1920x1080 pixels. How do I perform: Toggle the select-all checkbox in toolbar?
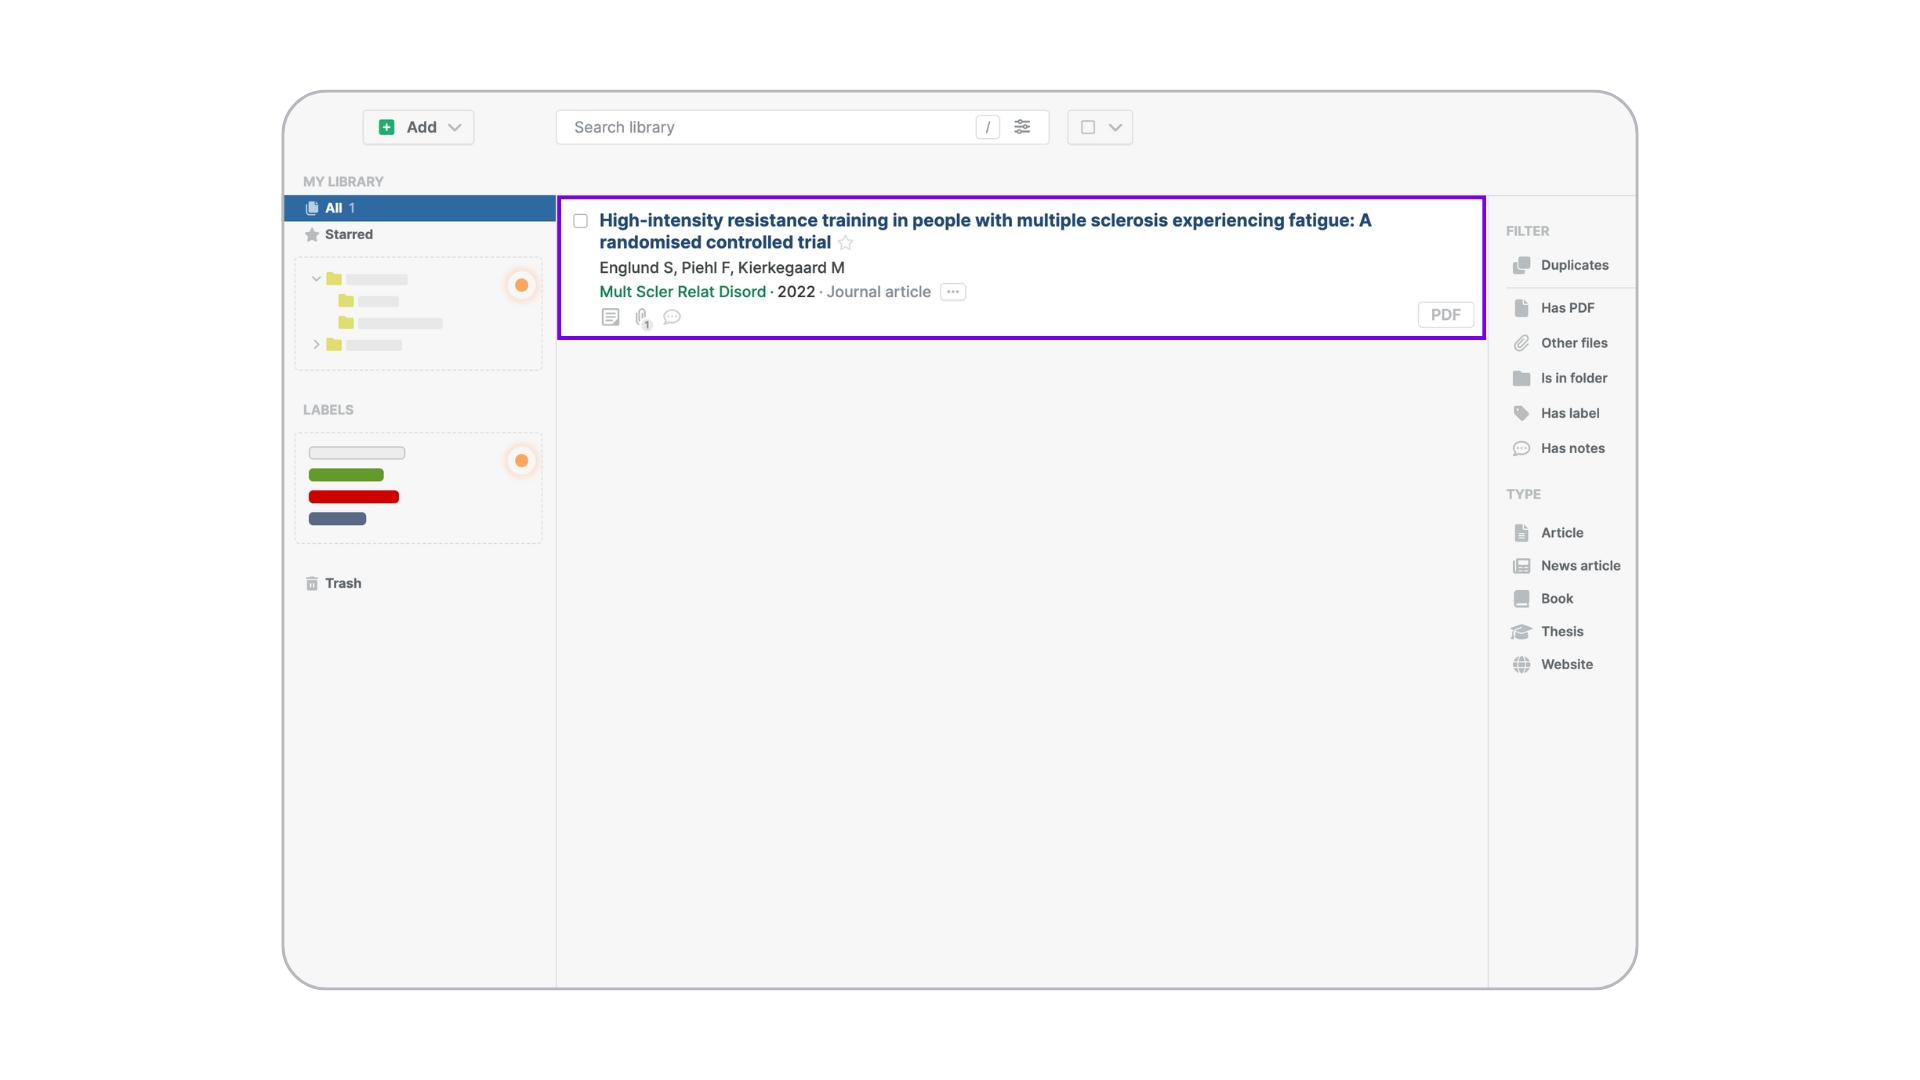click(x=1088, y=127)
